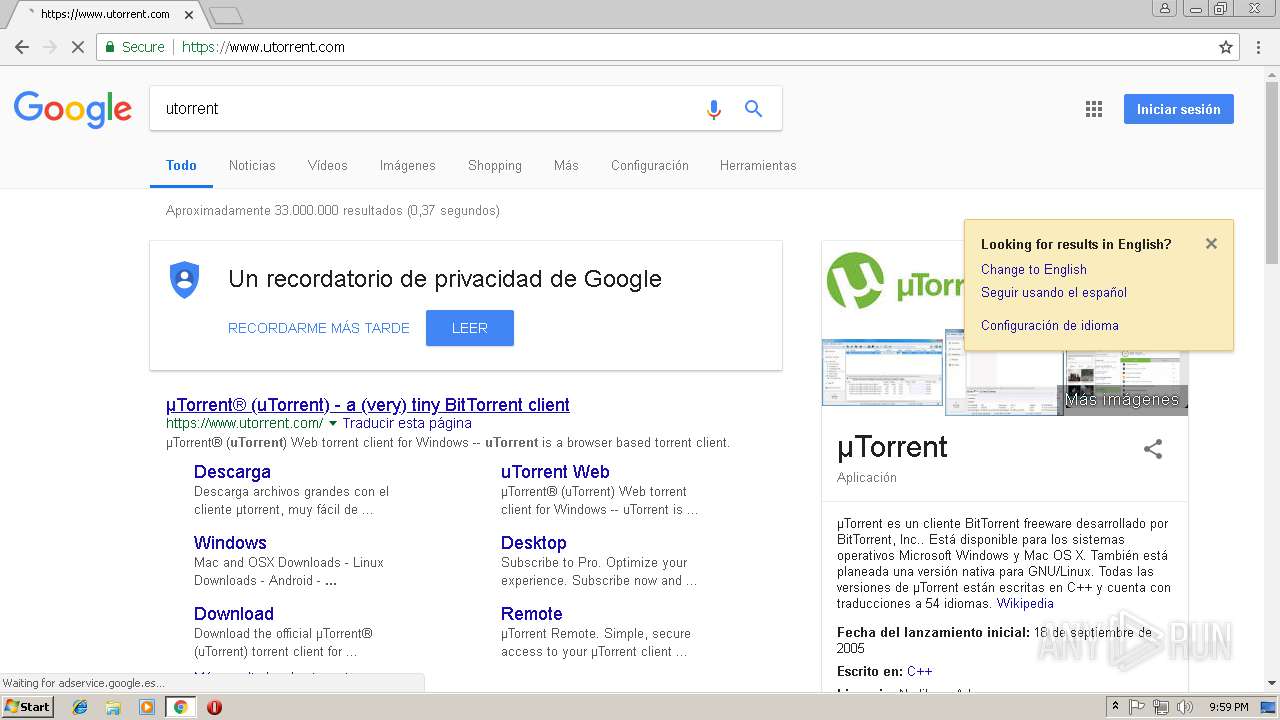Open the Desktop sitelink
The image size is (1280, 720).
534,543
